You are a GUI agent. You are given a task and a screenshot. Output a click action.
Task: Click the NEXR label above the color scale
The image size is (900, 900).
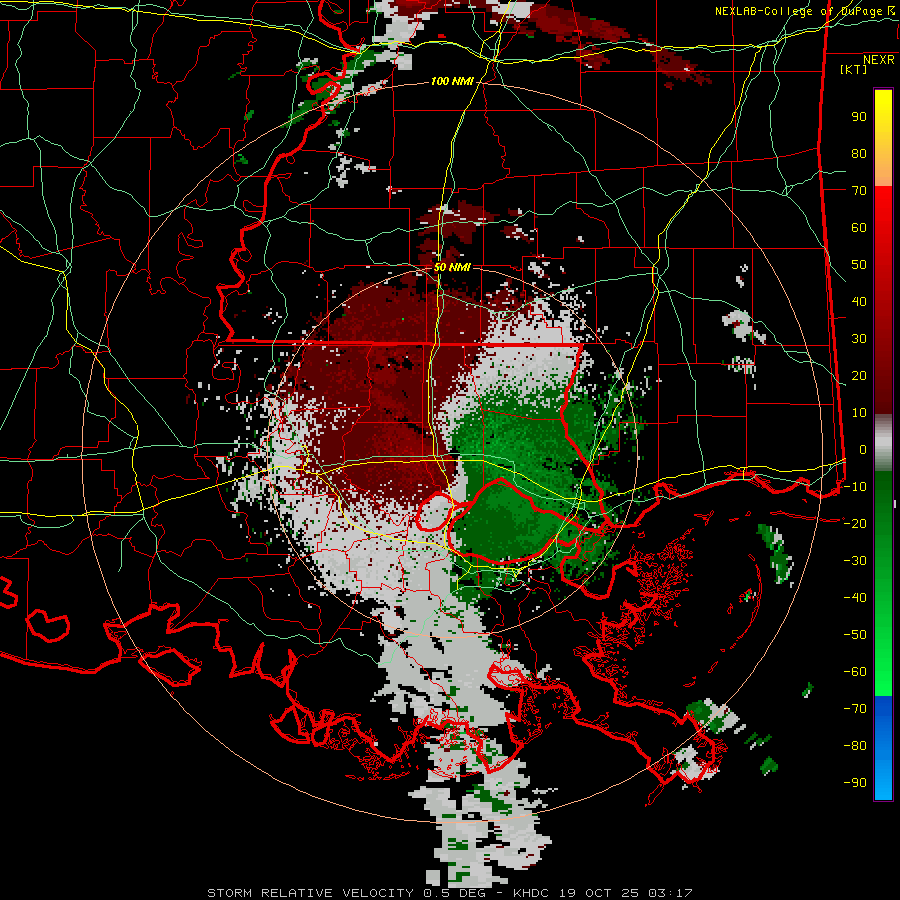coord(878,60)
